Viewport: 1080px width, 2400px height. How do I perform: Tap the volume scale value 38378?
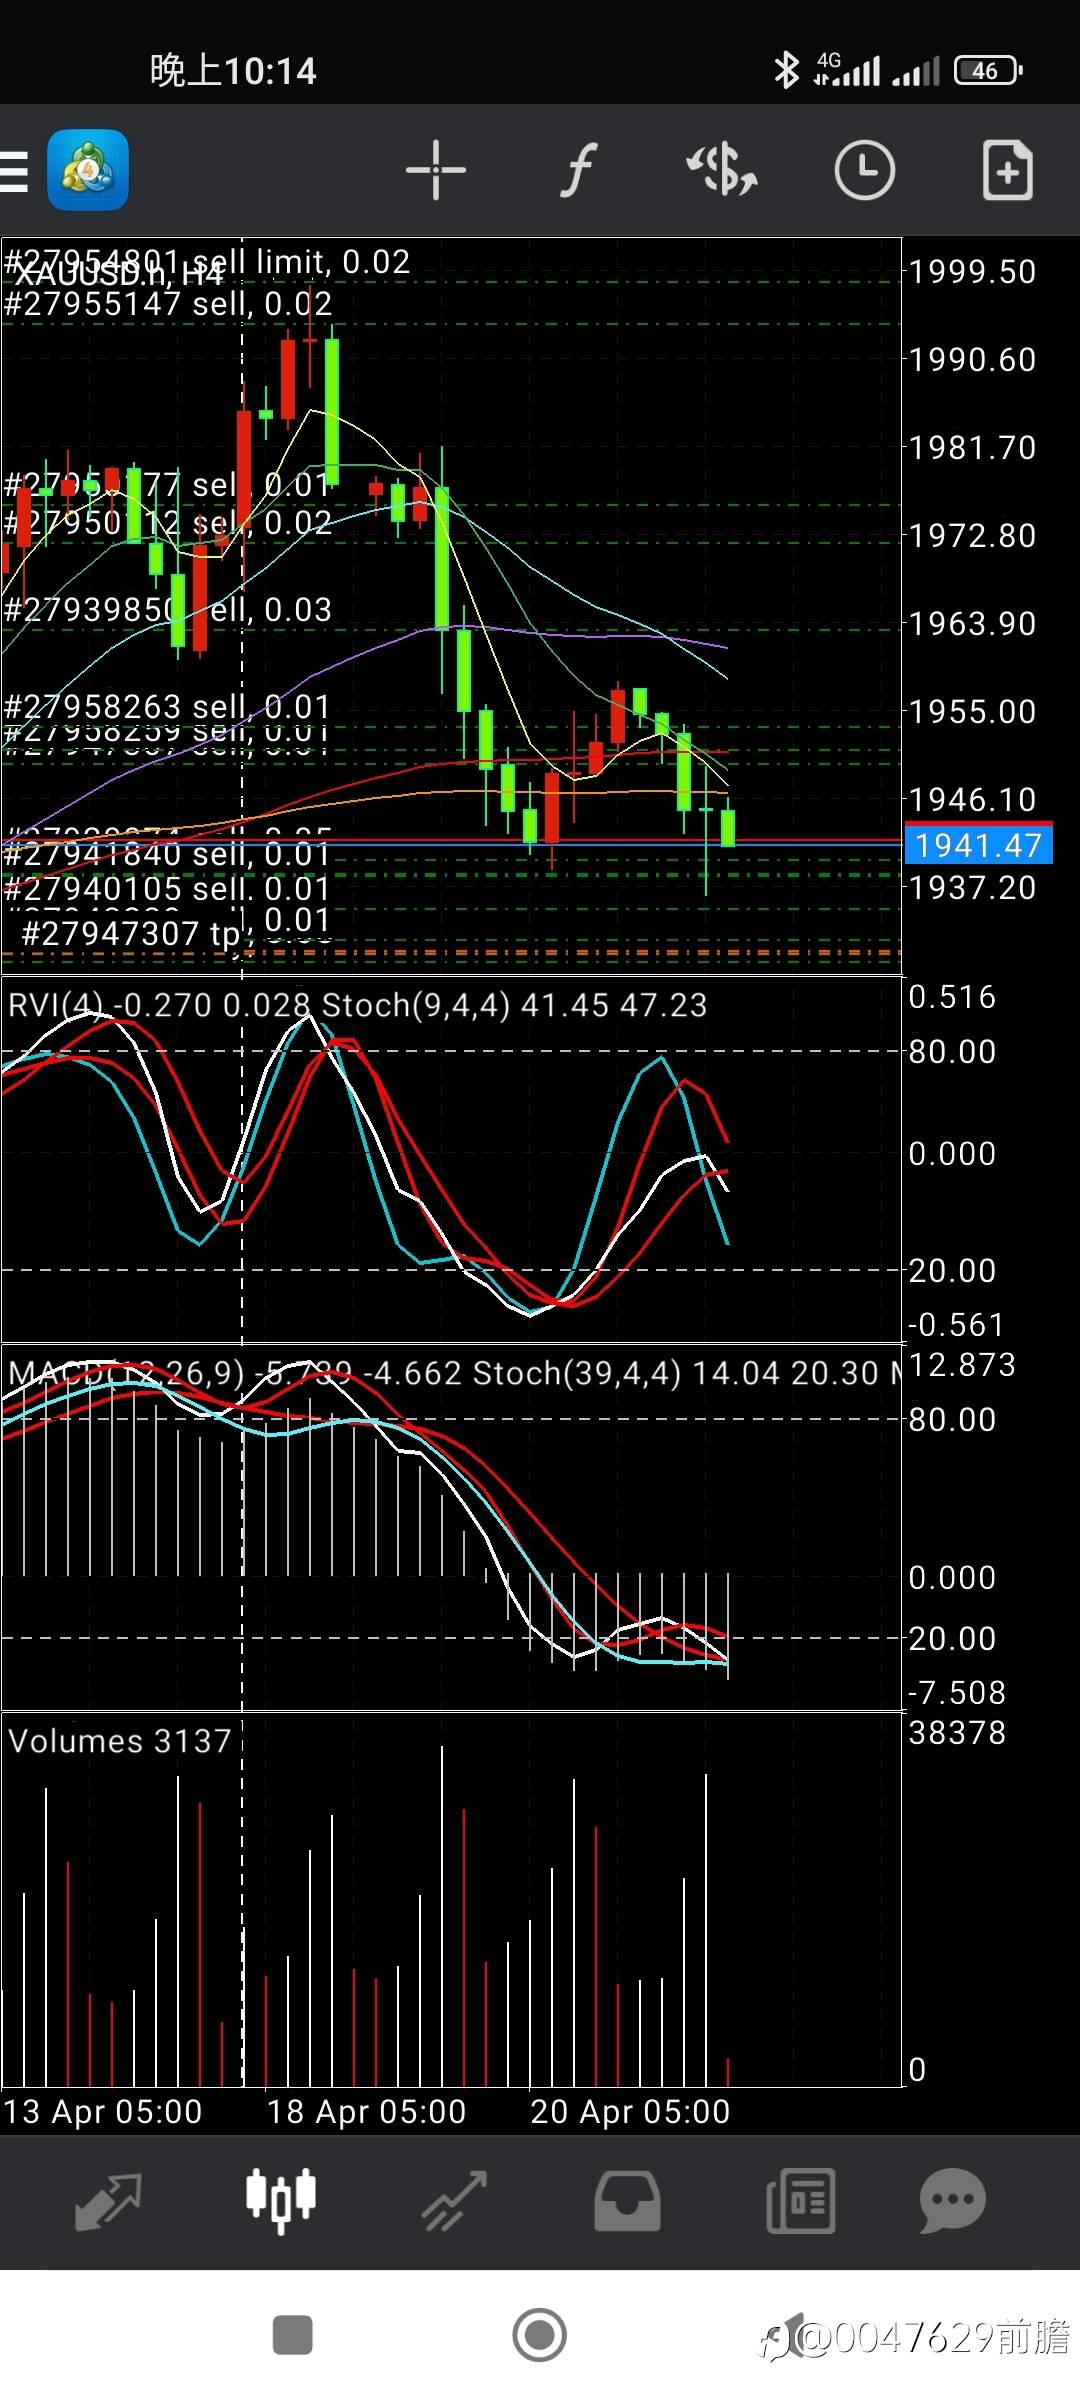(x=957, y=1733)
